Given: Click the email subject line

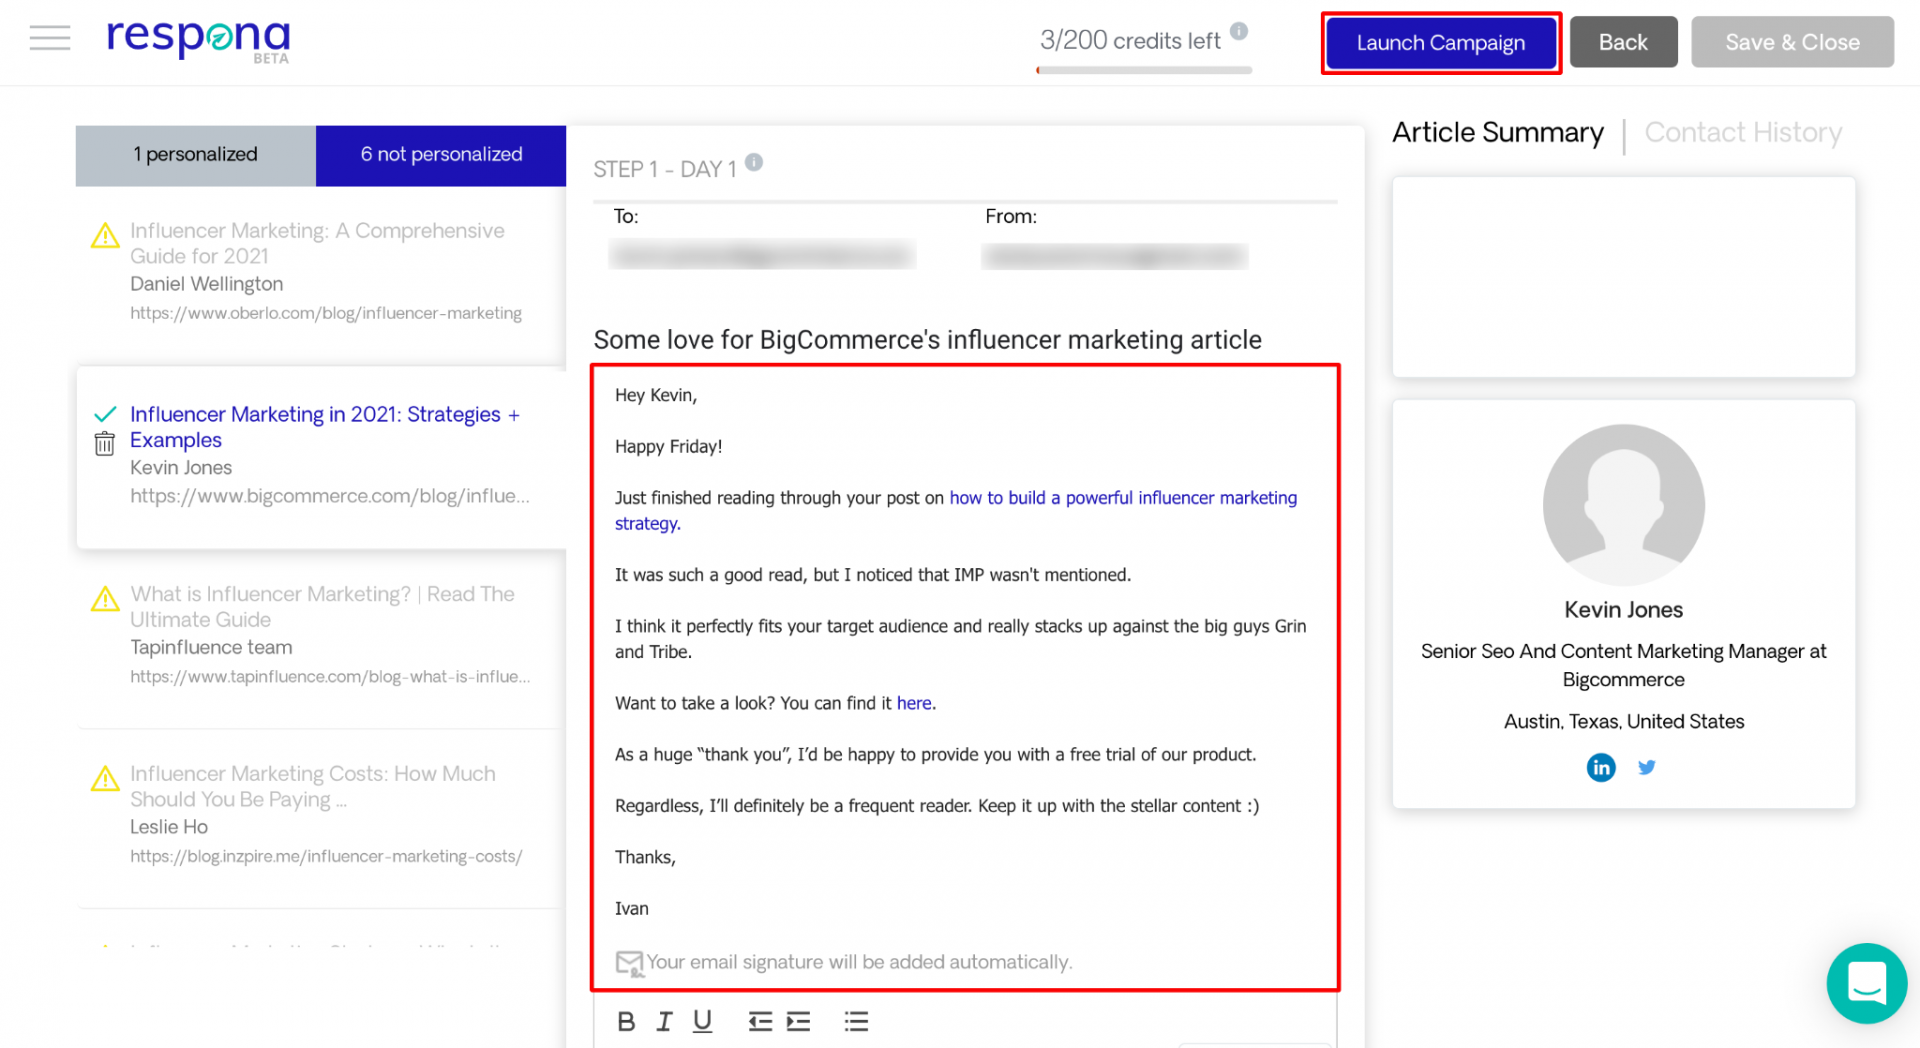Looking at the screenshot, I should pos(927,340).
